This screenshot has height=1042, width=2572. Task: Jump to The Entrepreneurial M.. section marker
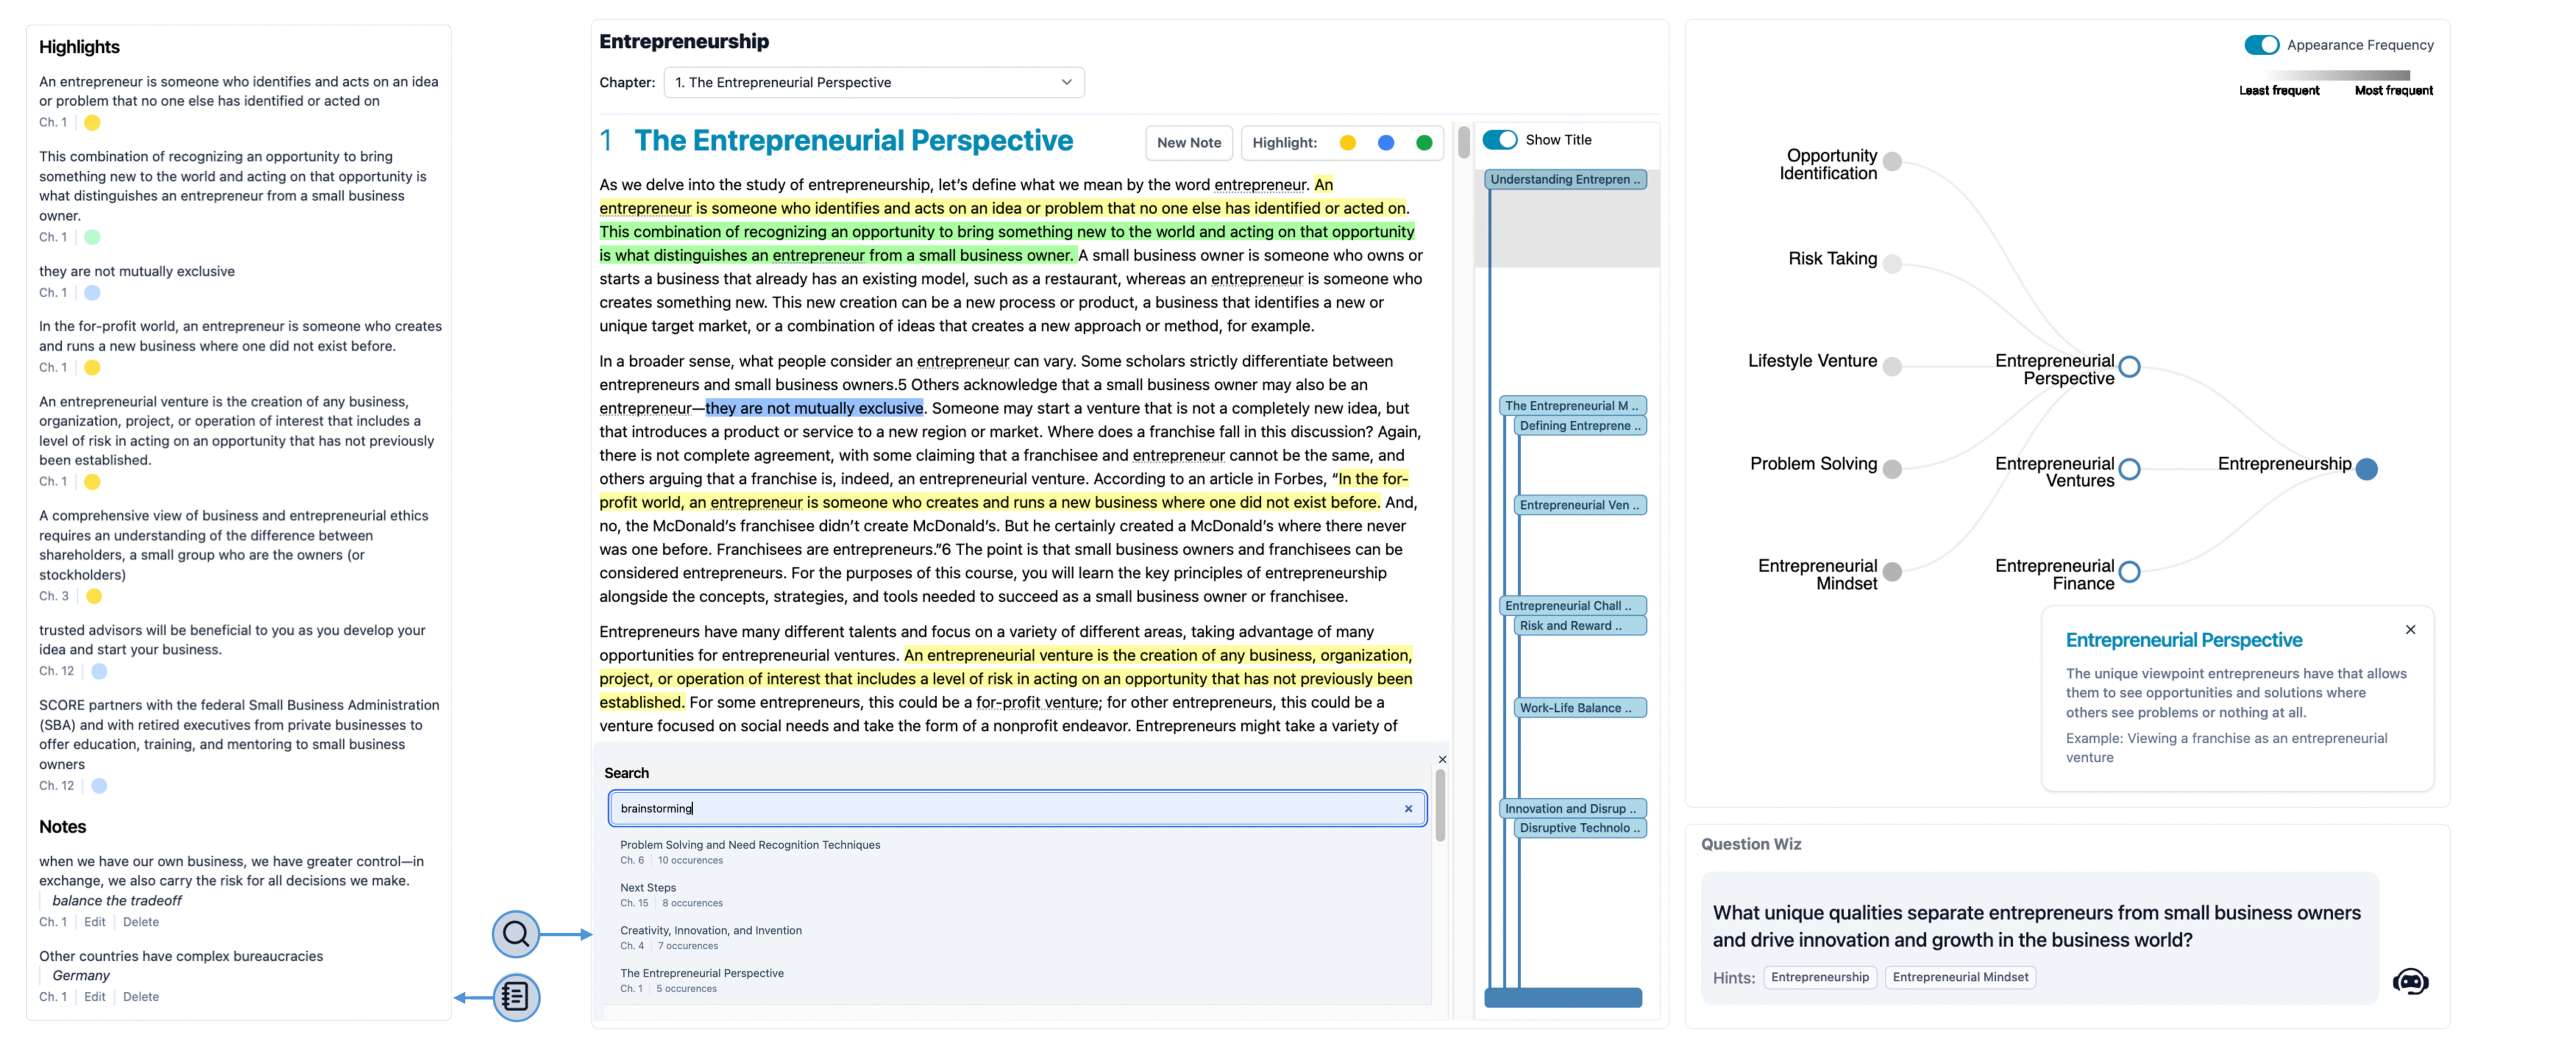(x=1572, y=406)
